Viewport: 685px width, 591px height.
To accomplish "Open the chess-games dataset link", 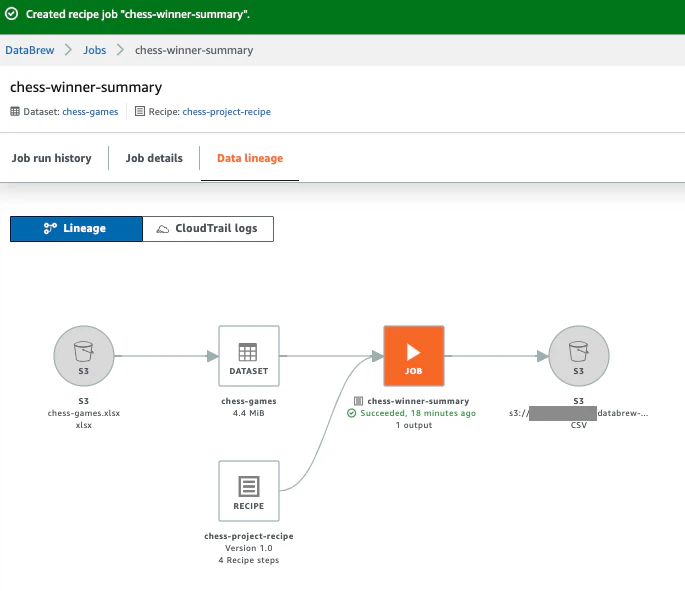I will tap(90, 112).
